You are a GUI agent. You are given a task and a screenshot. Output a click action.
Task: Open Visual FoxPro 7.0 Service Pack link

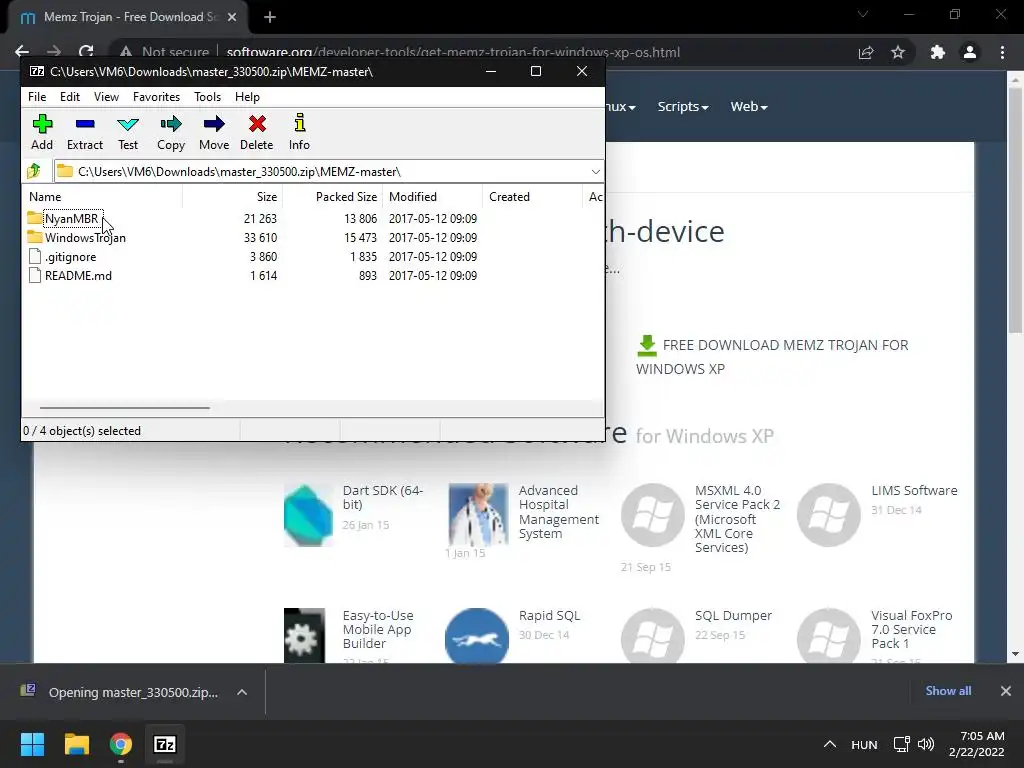pos(912,629)
